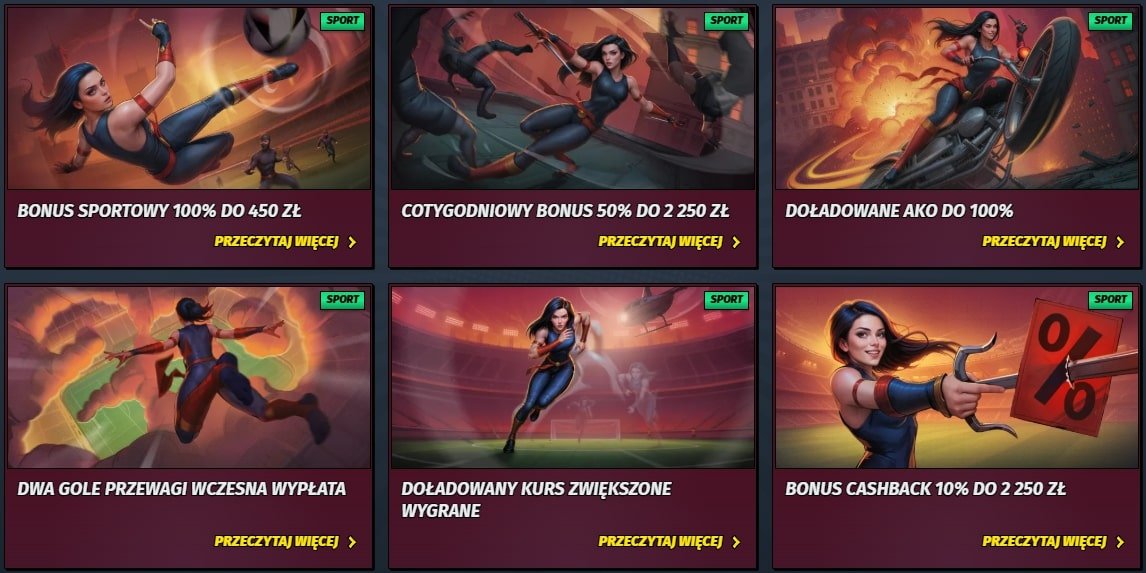Select the motorcycle explosion promo image
1146x573 pixels.
[x=957, y=99]
